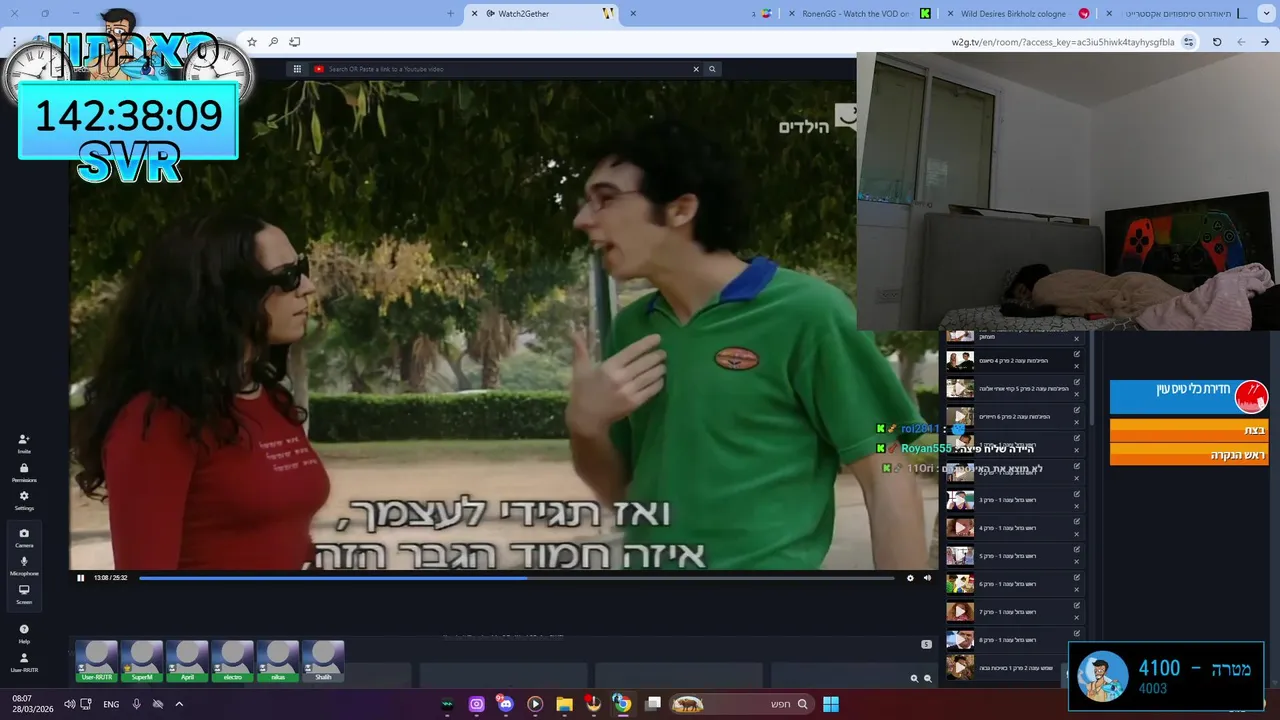Open Discord from the taskbar
1280x720 pixels.
tap(505, 704)
